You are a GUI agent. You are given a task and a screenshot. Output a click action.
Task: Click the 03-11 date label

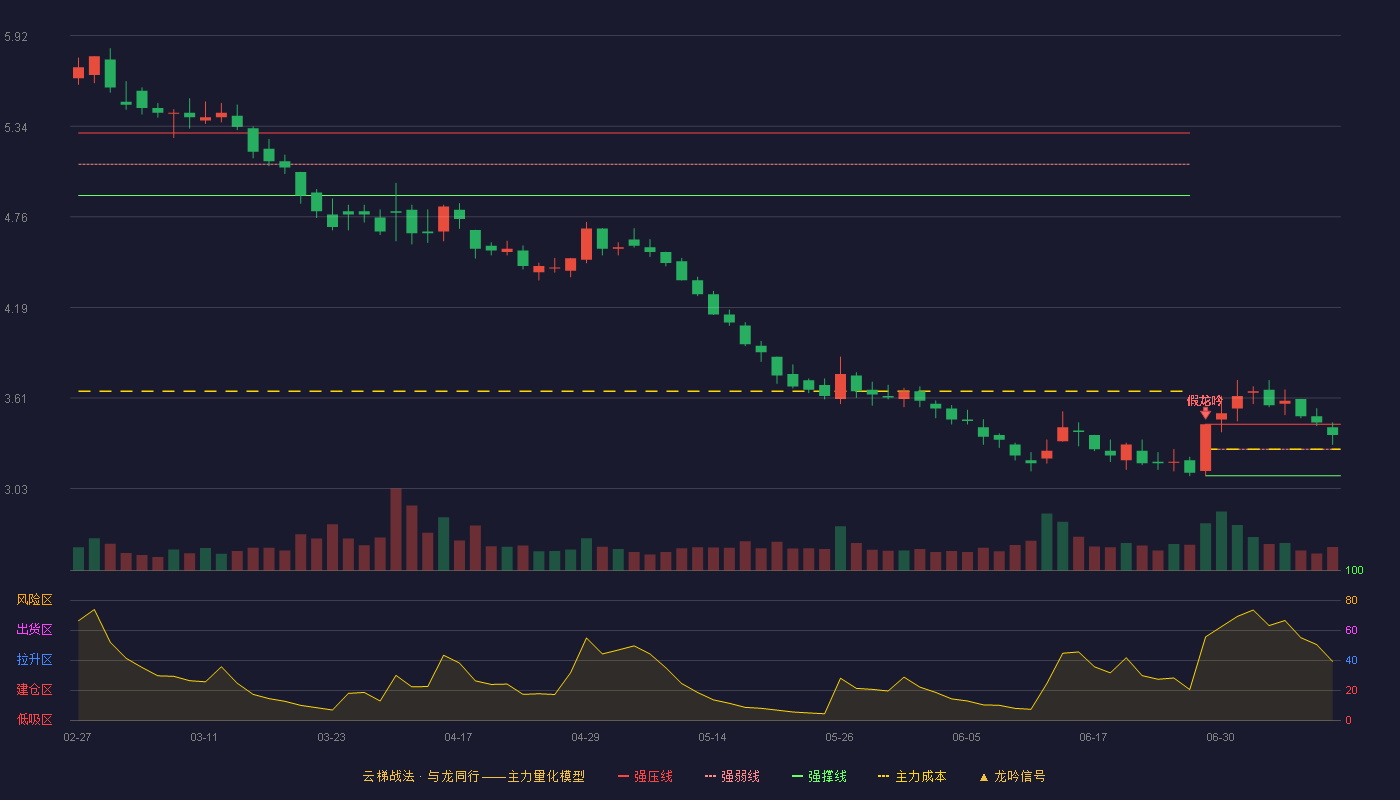coord(204,737)
